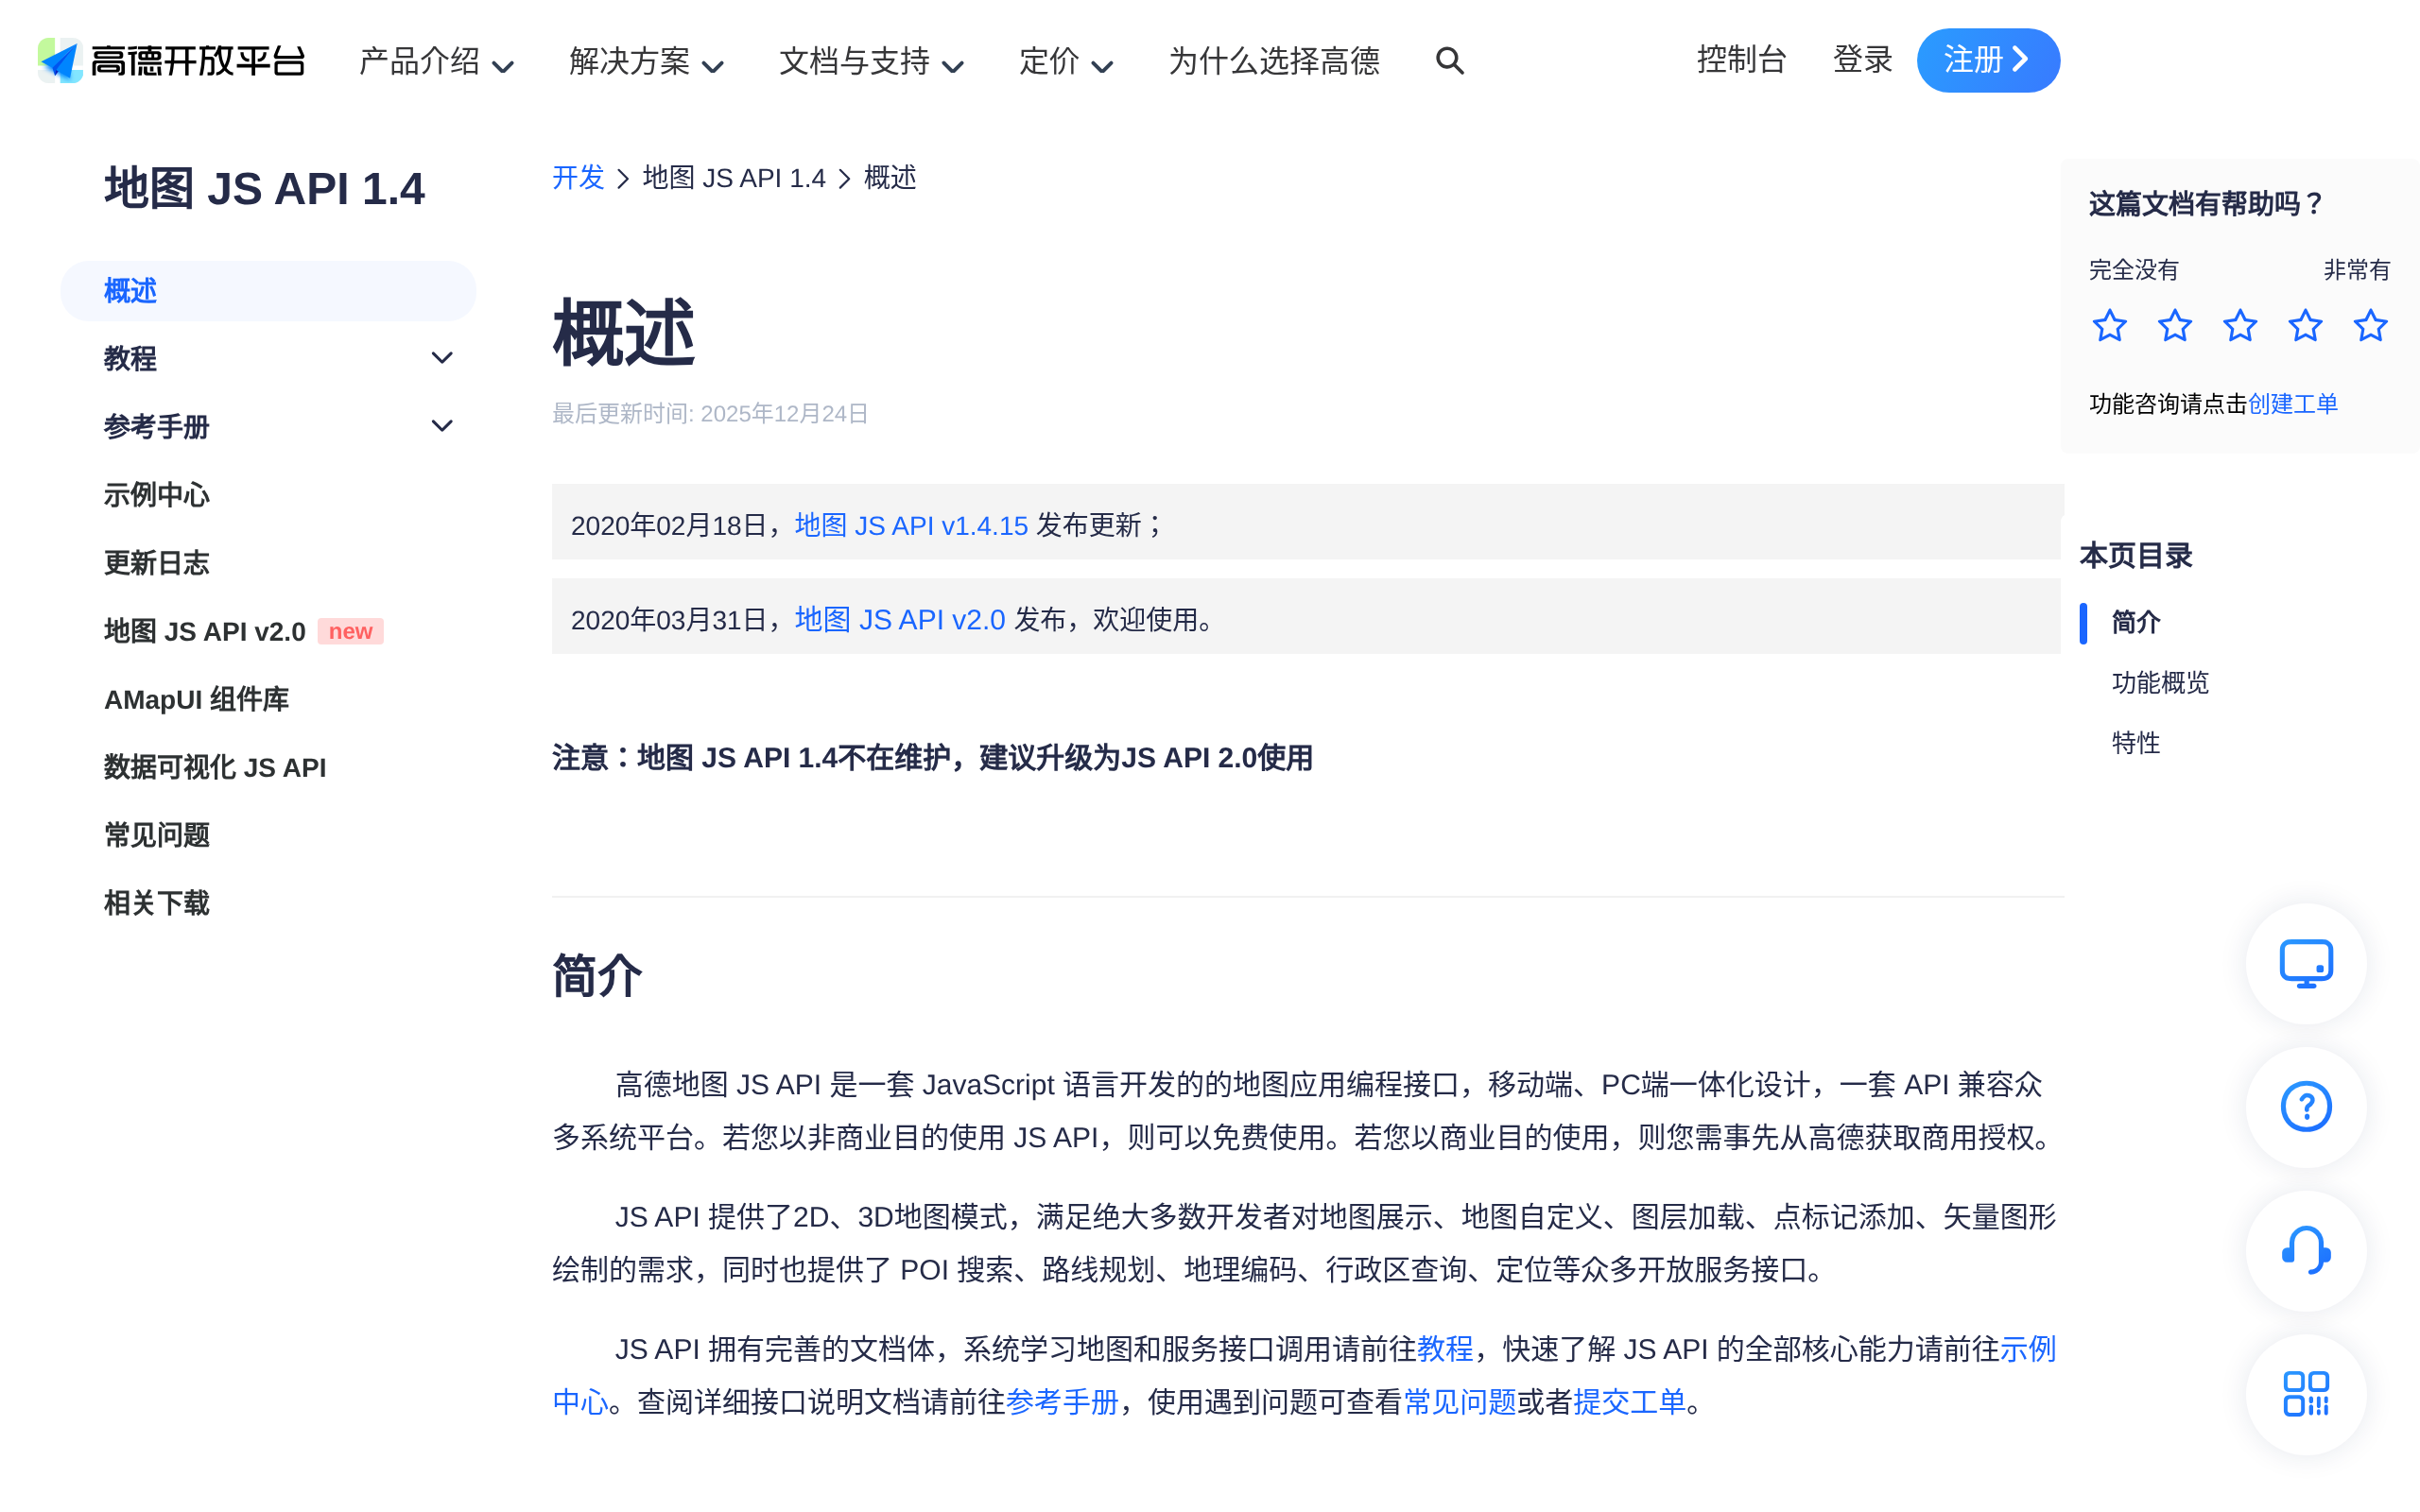Click the monitor floating icon
2420x1512 pixels.
point(2306,964)
